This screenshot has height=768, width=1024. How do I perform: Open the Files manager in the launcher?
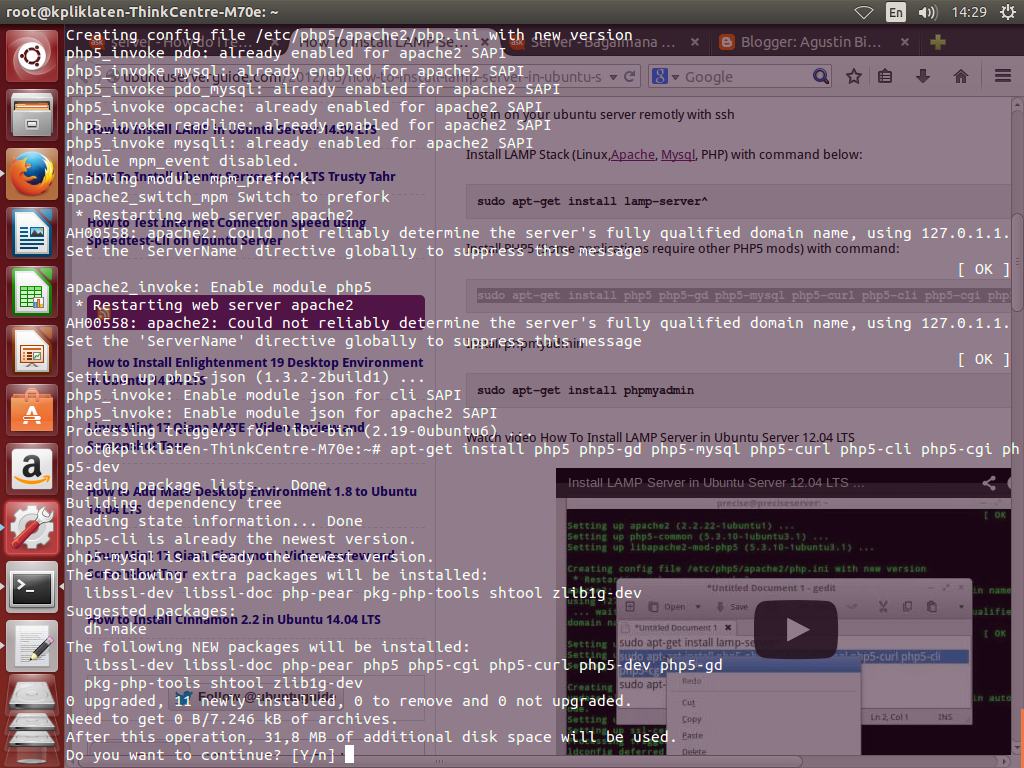point(31,115)
